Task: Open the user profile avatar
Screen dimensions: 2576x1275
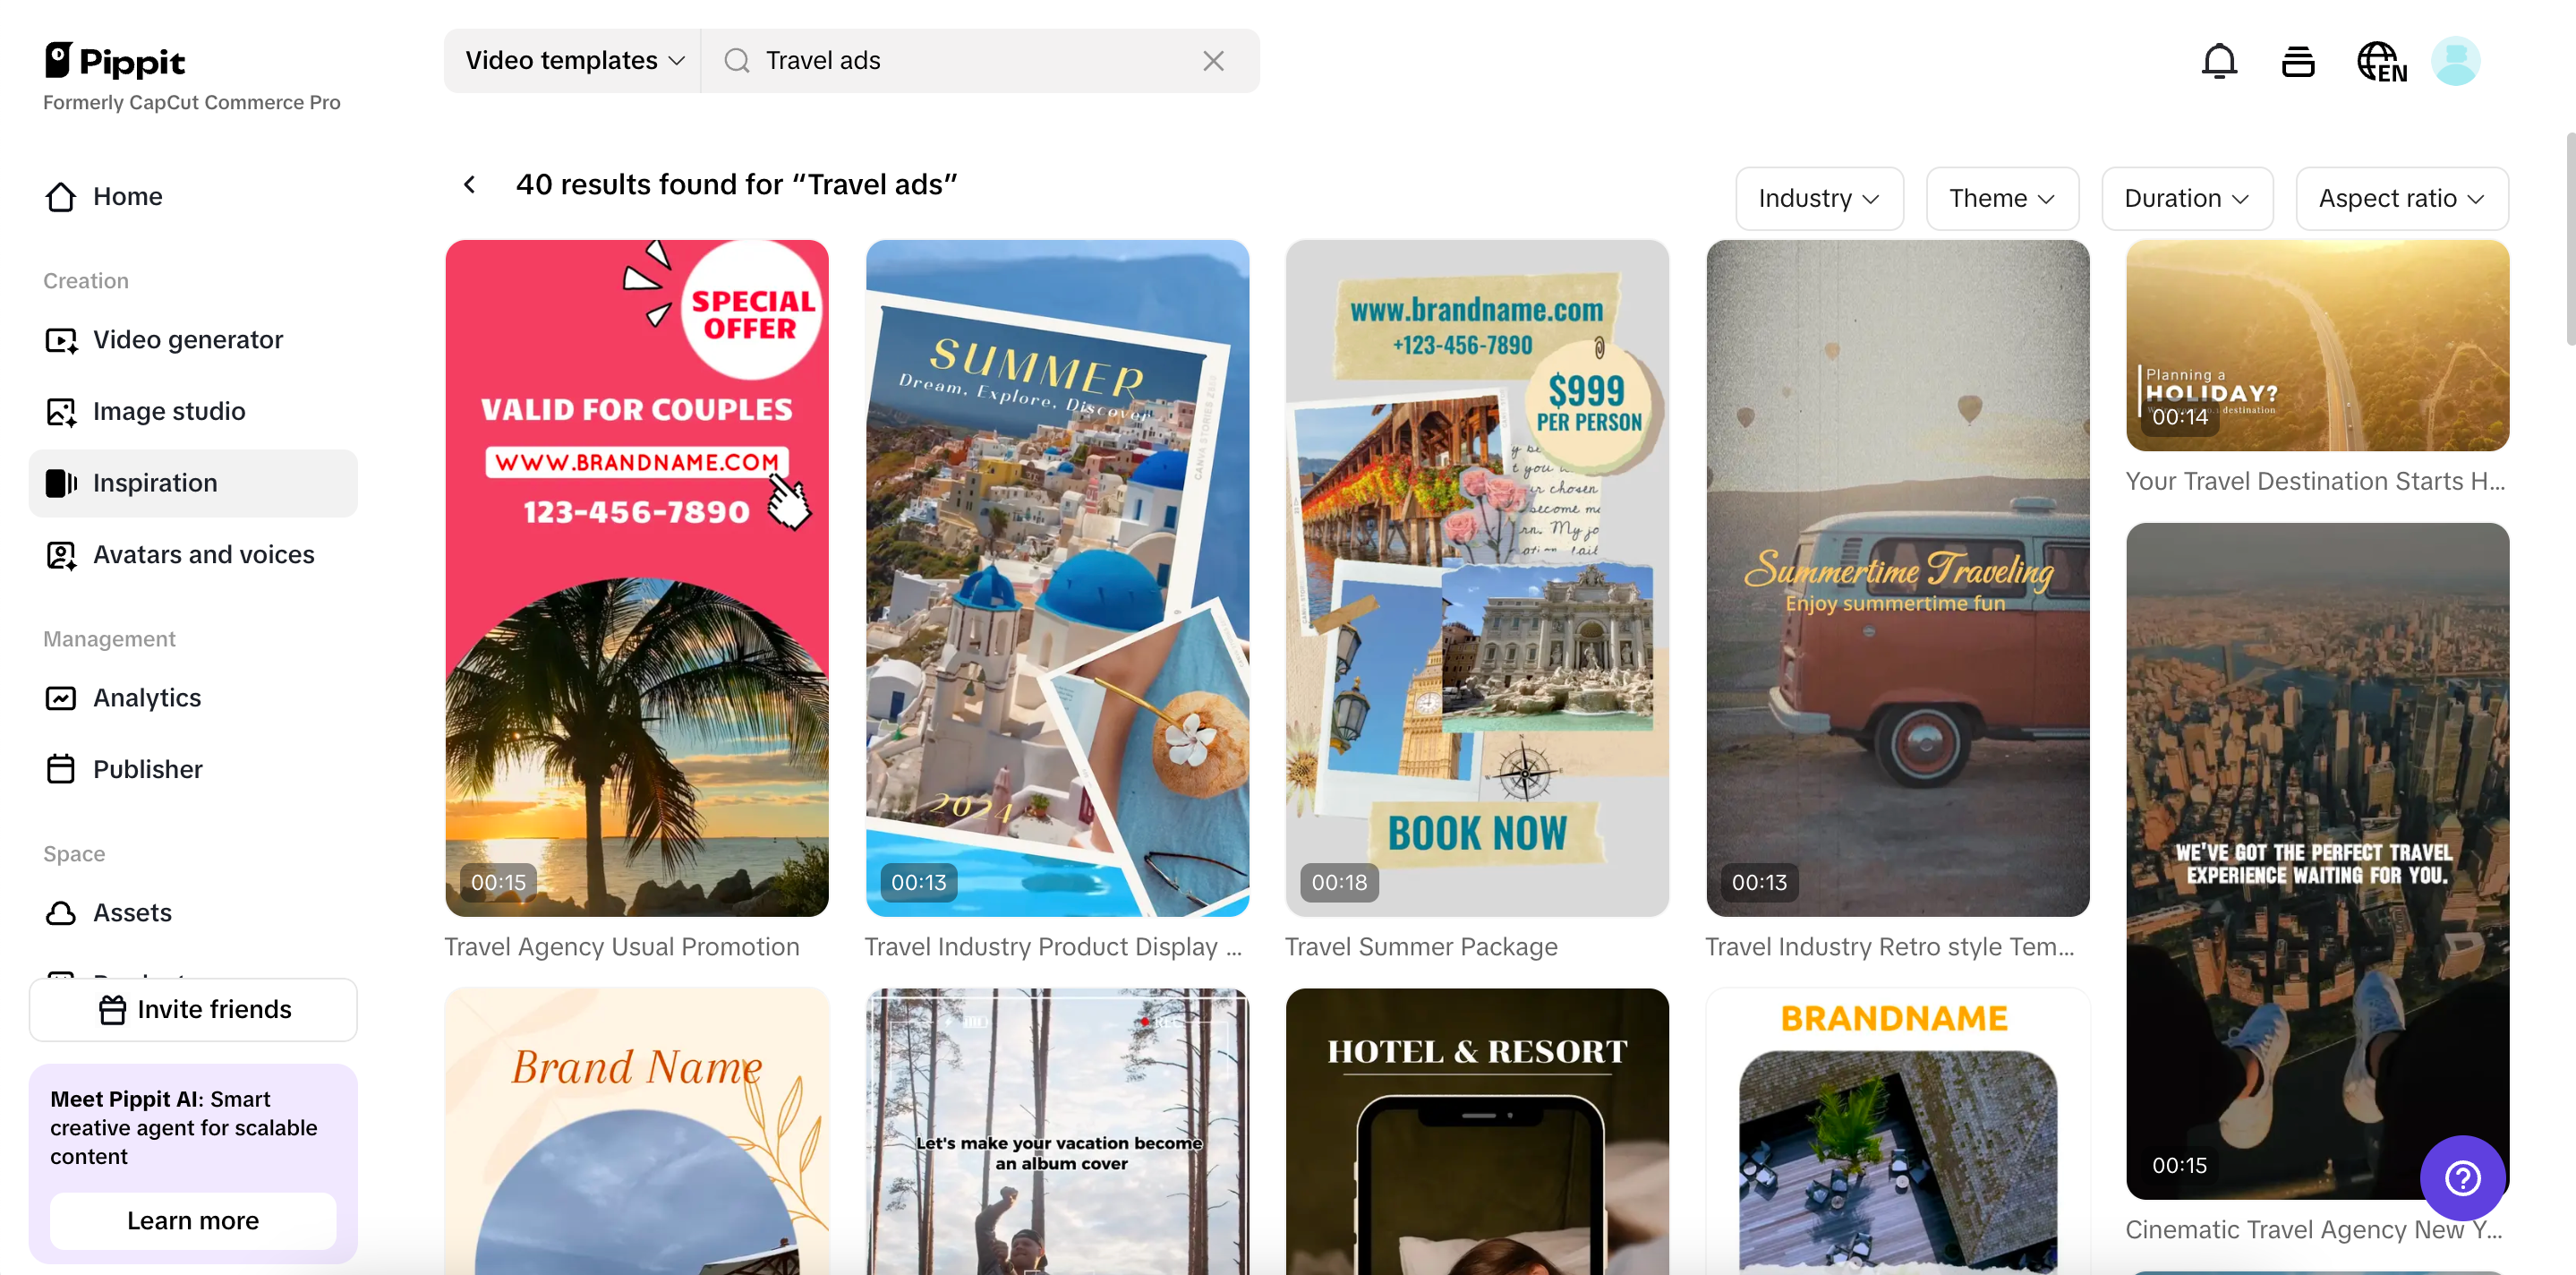Action: tap(2457, 60)
